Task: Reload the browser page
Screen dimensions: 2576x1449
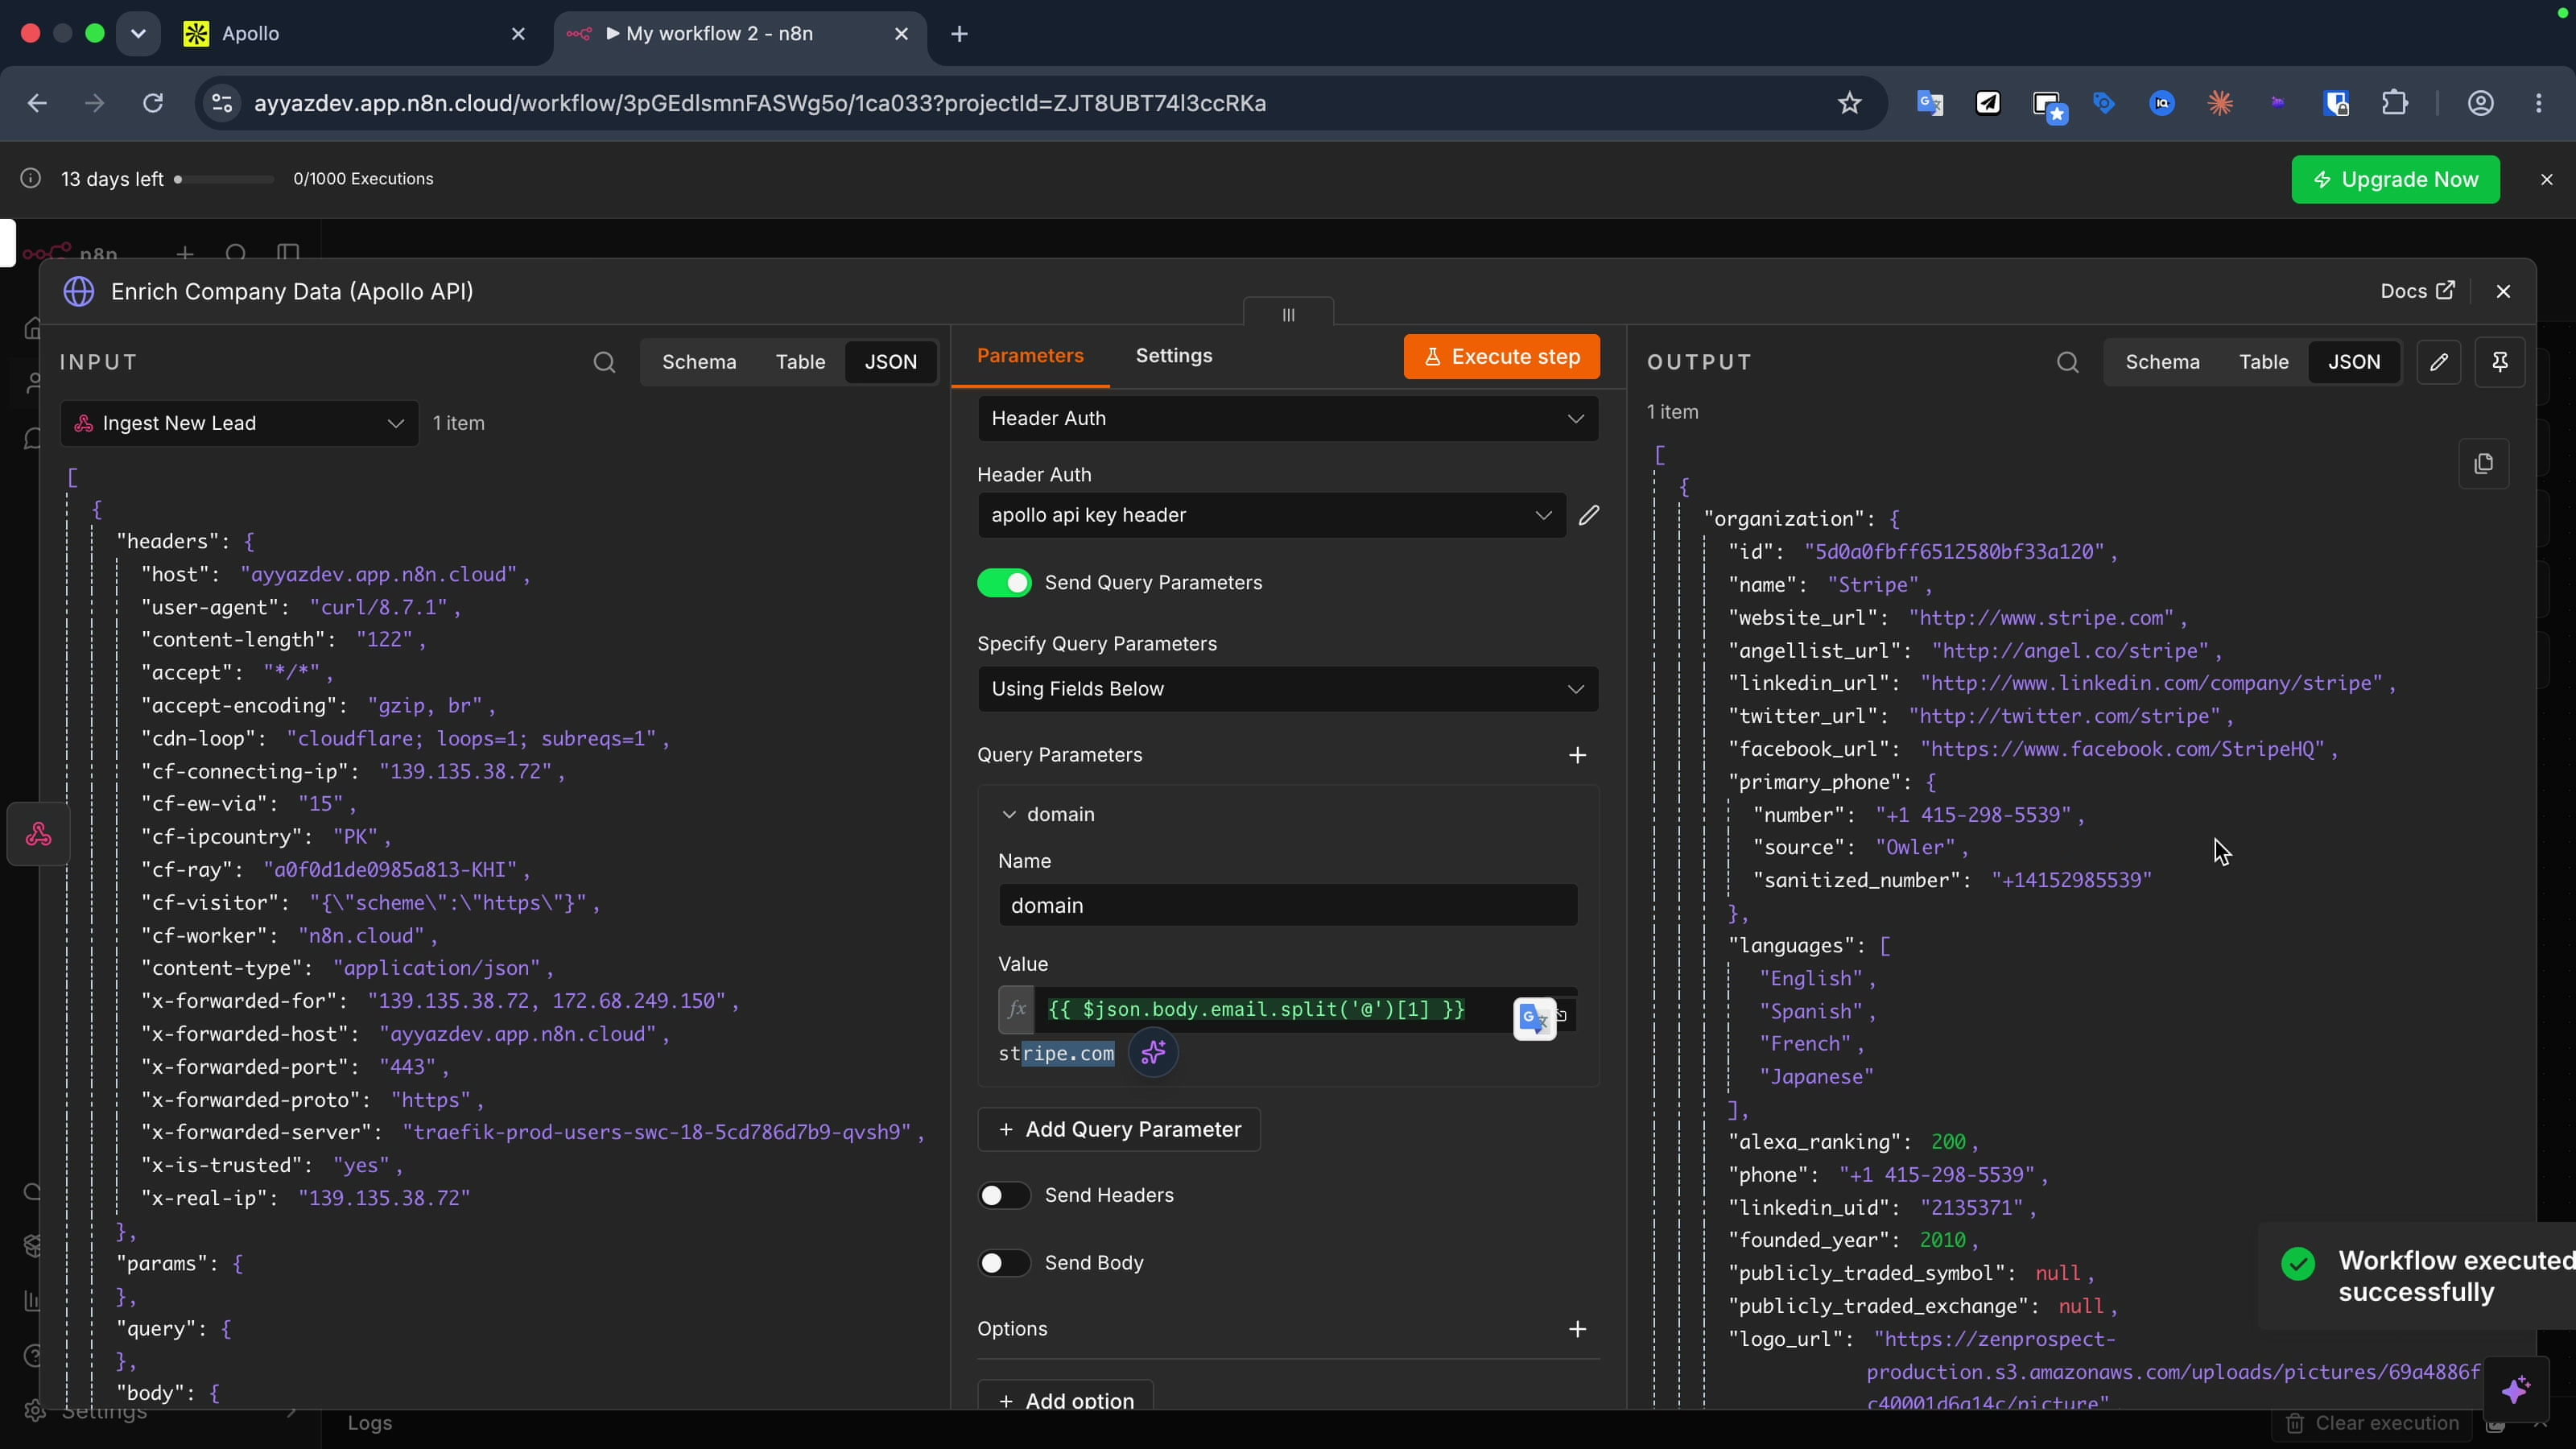Action: point(152,103)
